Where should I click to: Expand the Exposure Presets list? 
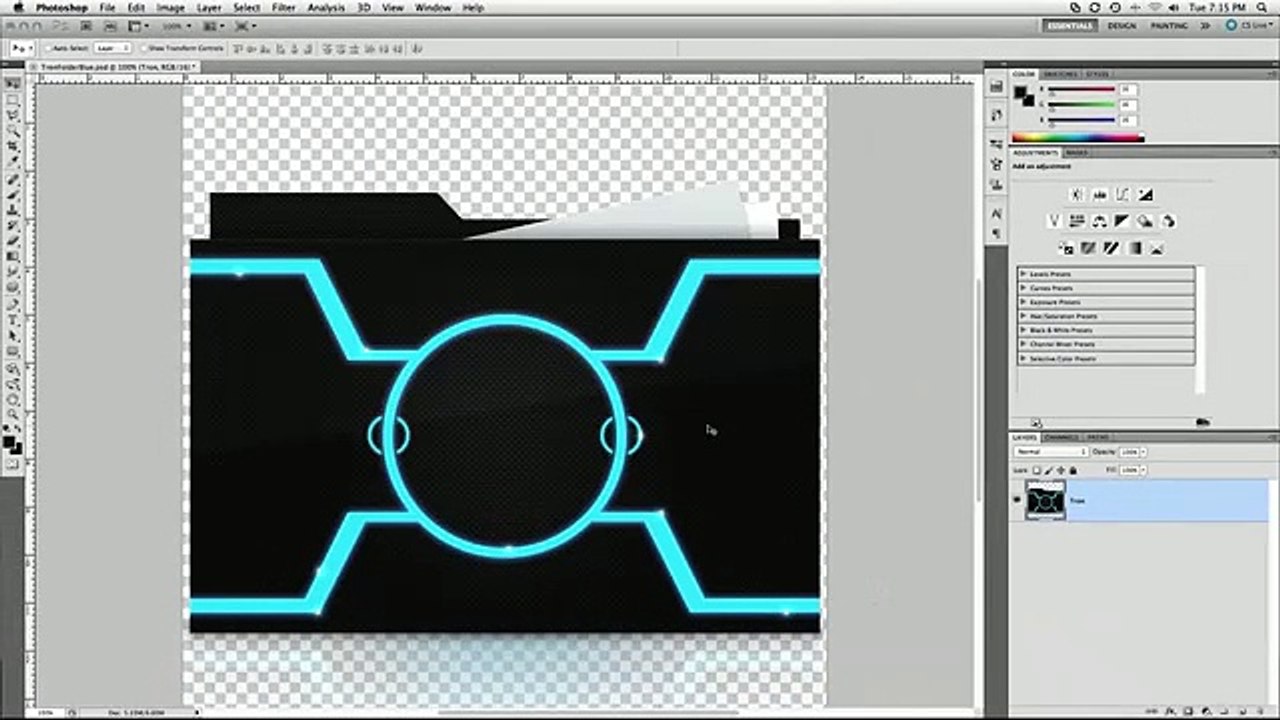pos(1023,302)
